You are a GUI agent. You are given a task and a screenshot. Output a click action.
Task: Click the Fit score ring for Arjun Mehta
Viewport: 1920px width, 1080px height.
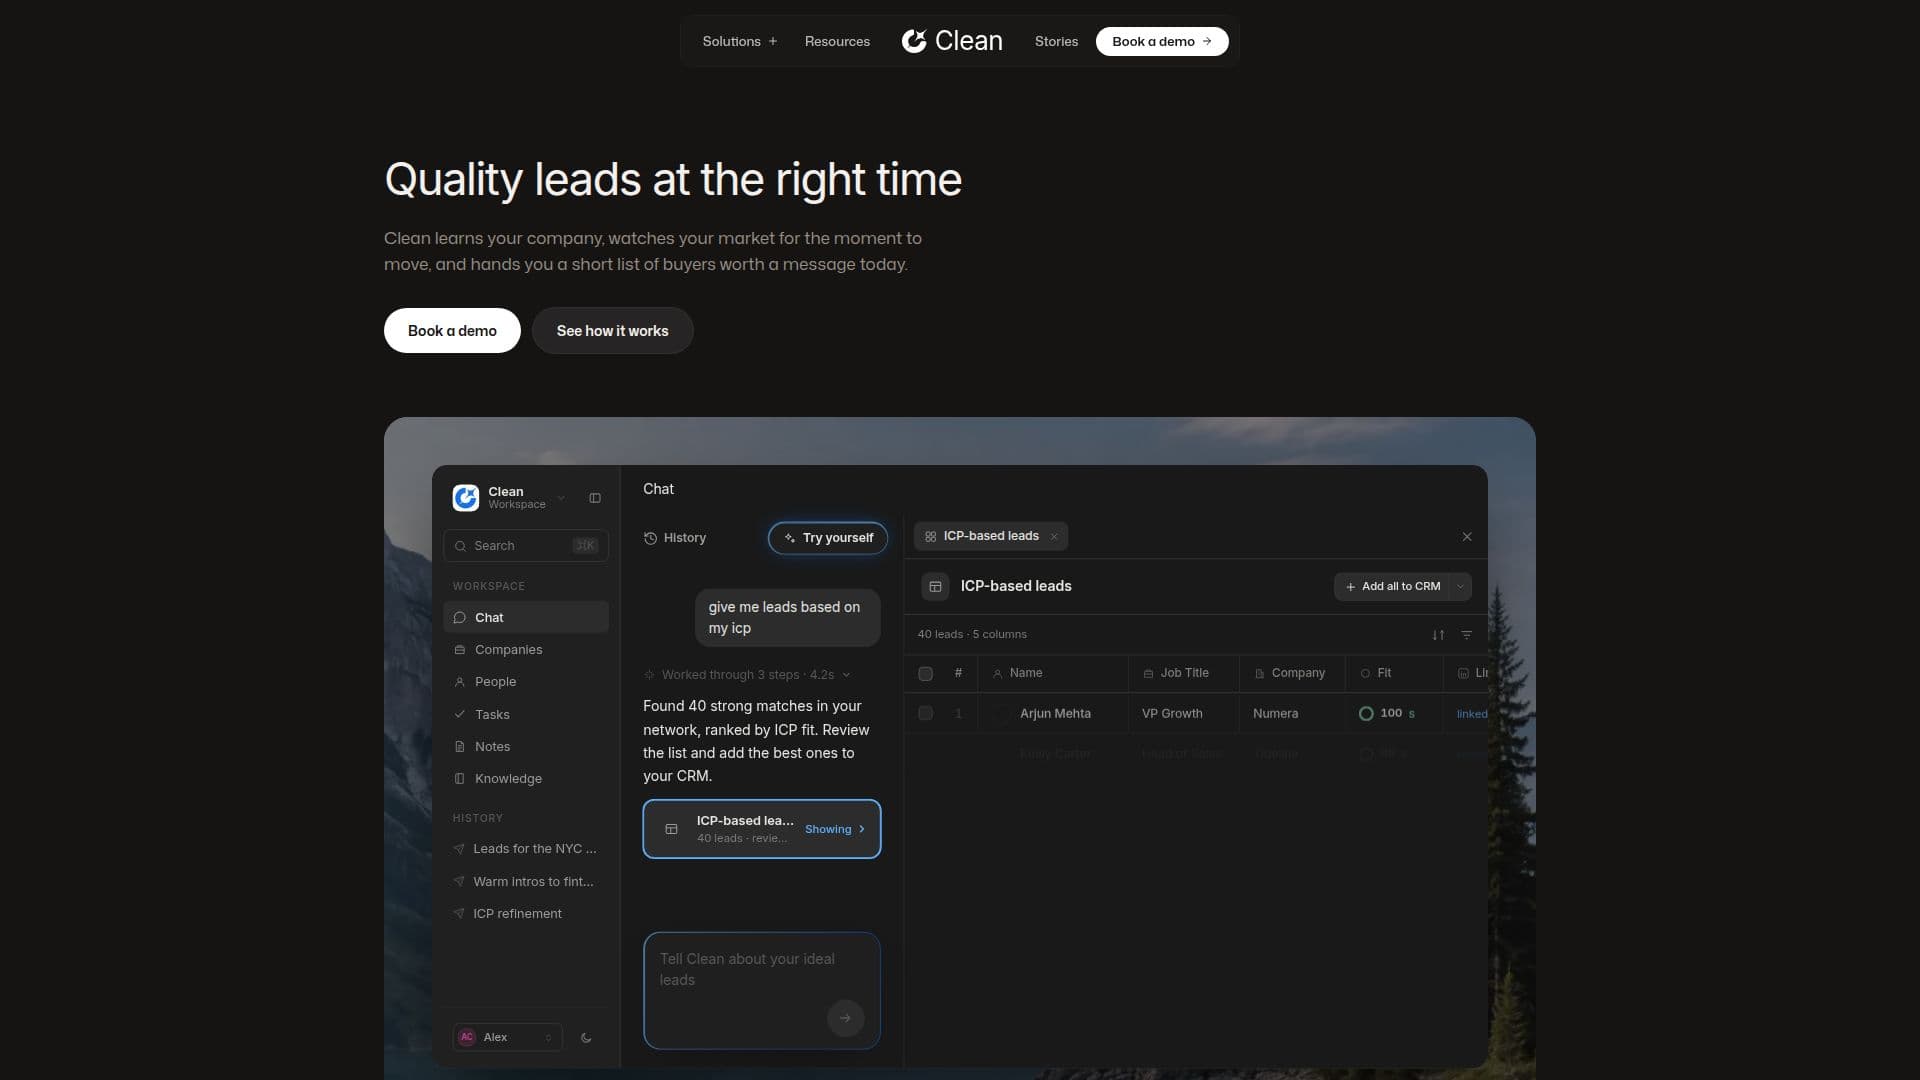[x=1366, y=714]
